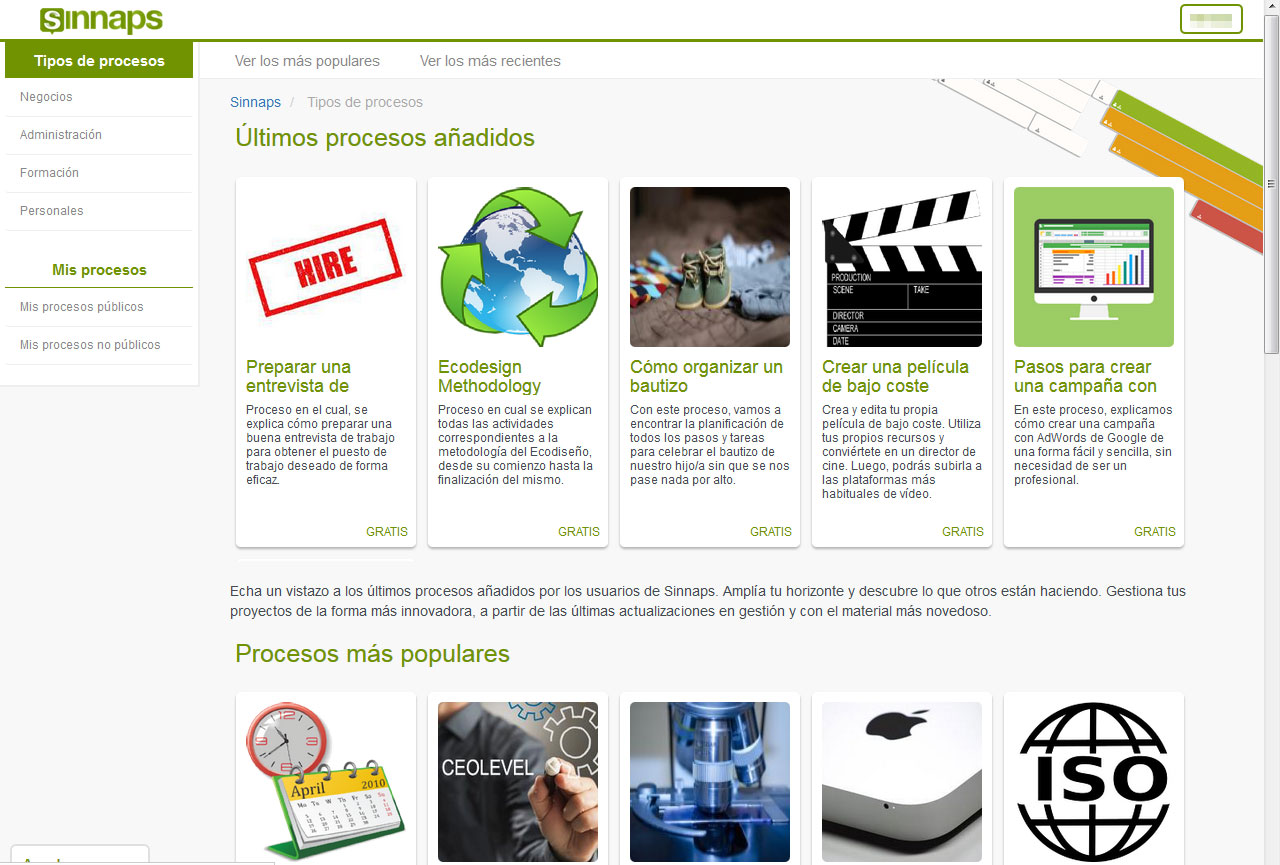Open 'Cómo organizar un bautizo' title

[x=706, y=376]
